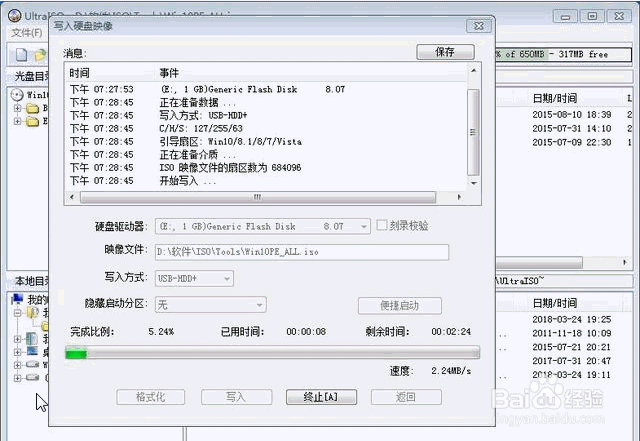Viewport: 640px width, 441px height.
Task: Click the message log scroll down arrow
Action: [x=473, y=183]
